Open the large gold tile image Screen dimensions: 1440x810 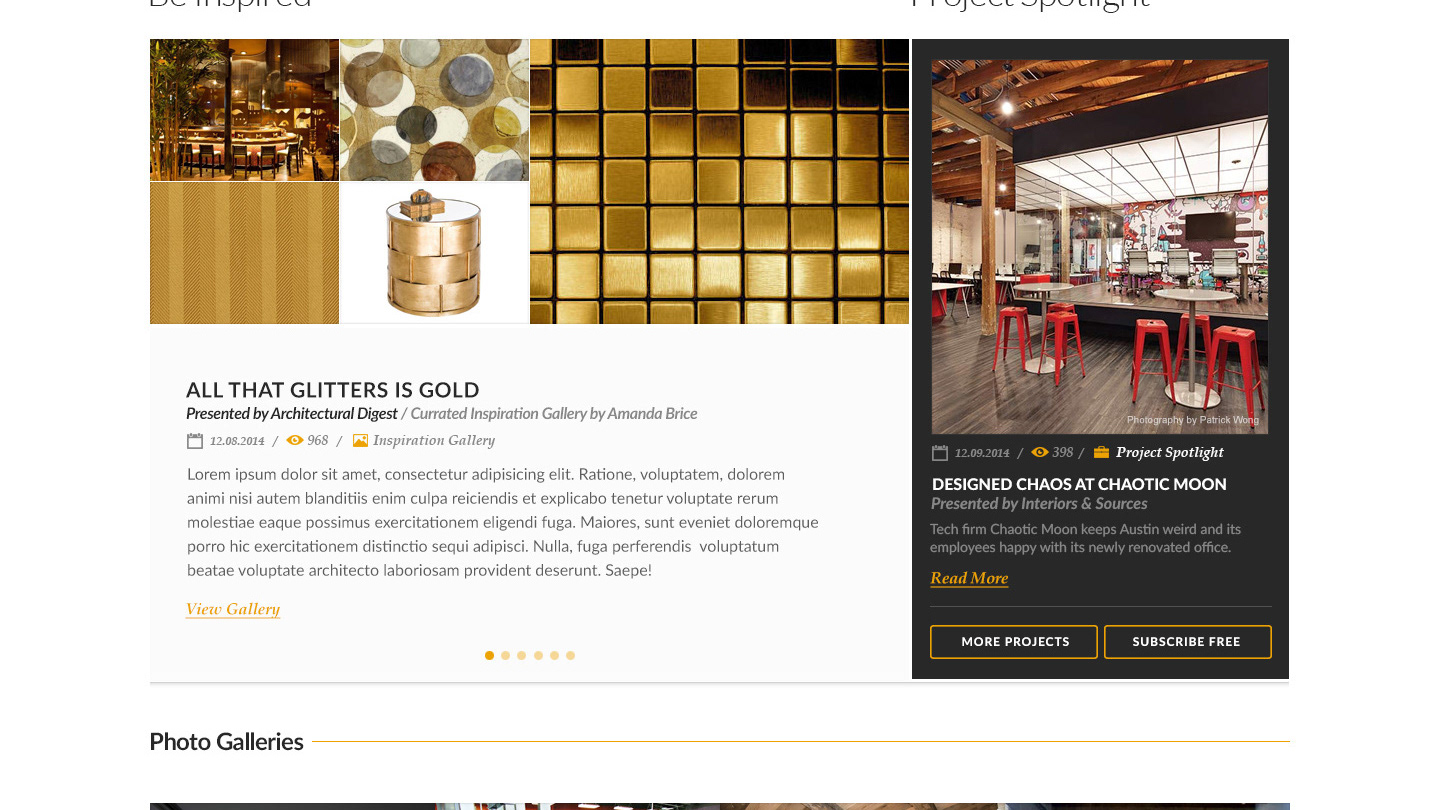[x=719, y=181]
